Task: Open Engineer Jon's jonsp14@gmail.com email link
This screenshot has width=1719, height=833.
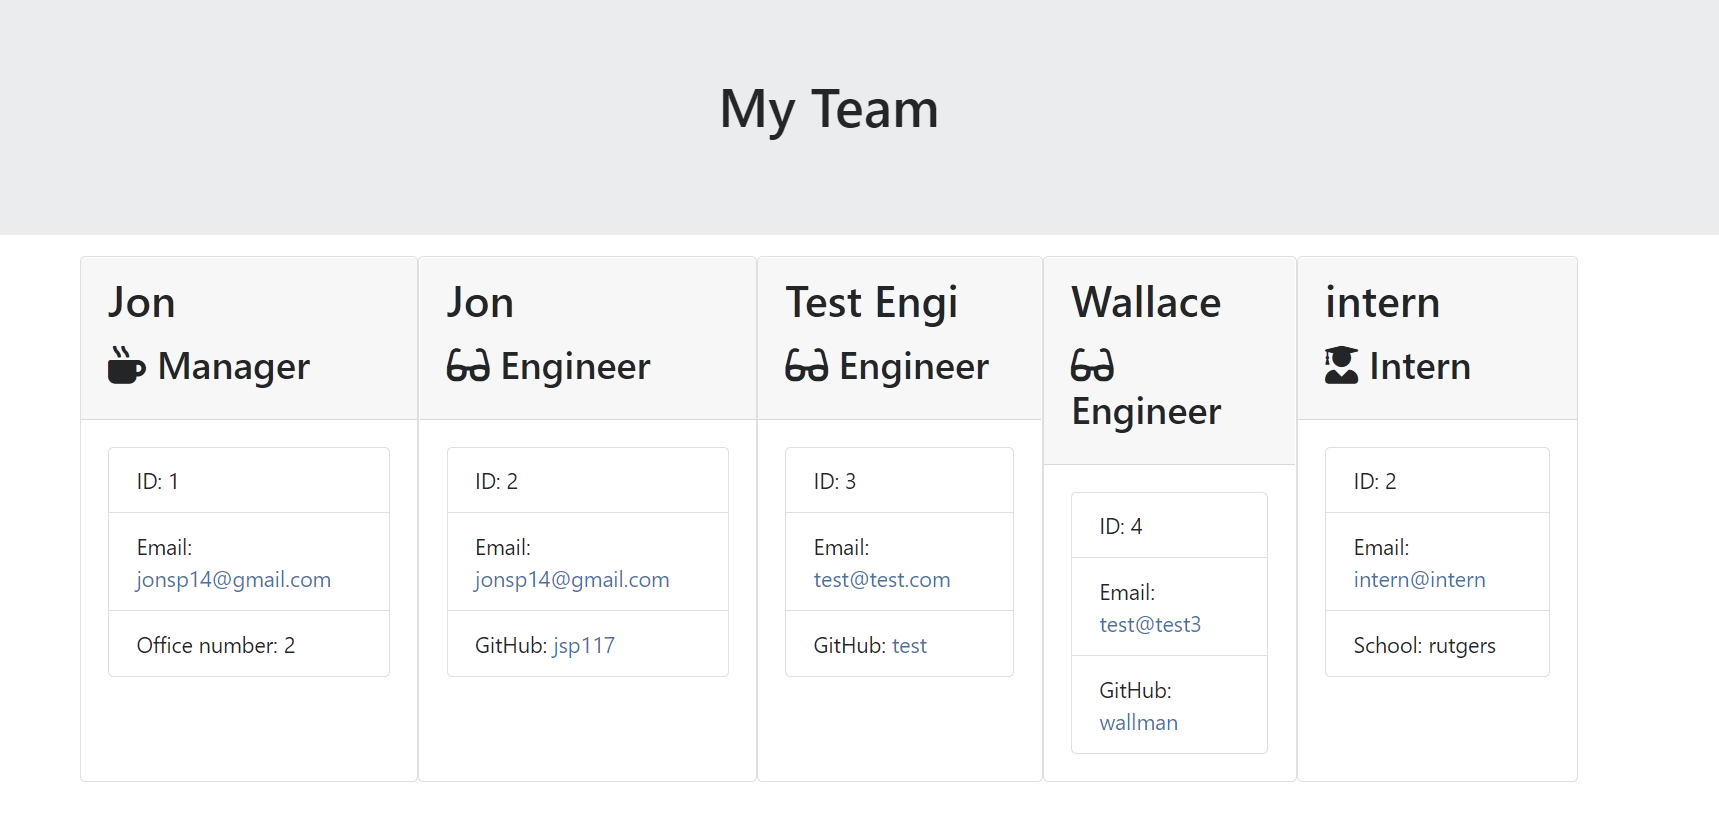Action: tap(572, 580)
